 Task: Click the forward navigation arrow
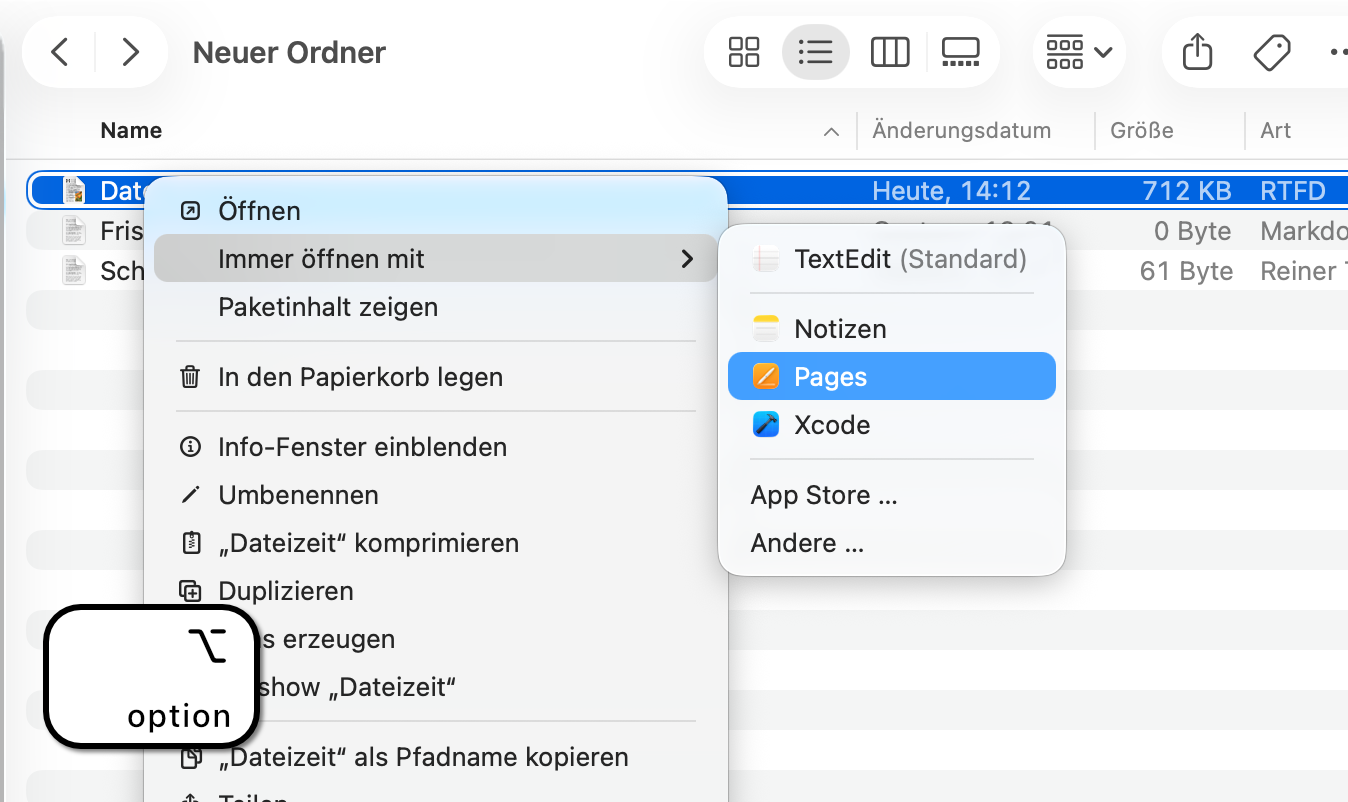(130, 52)
